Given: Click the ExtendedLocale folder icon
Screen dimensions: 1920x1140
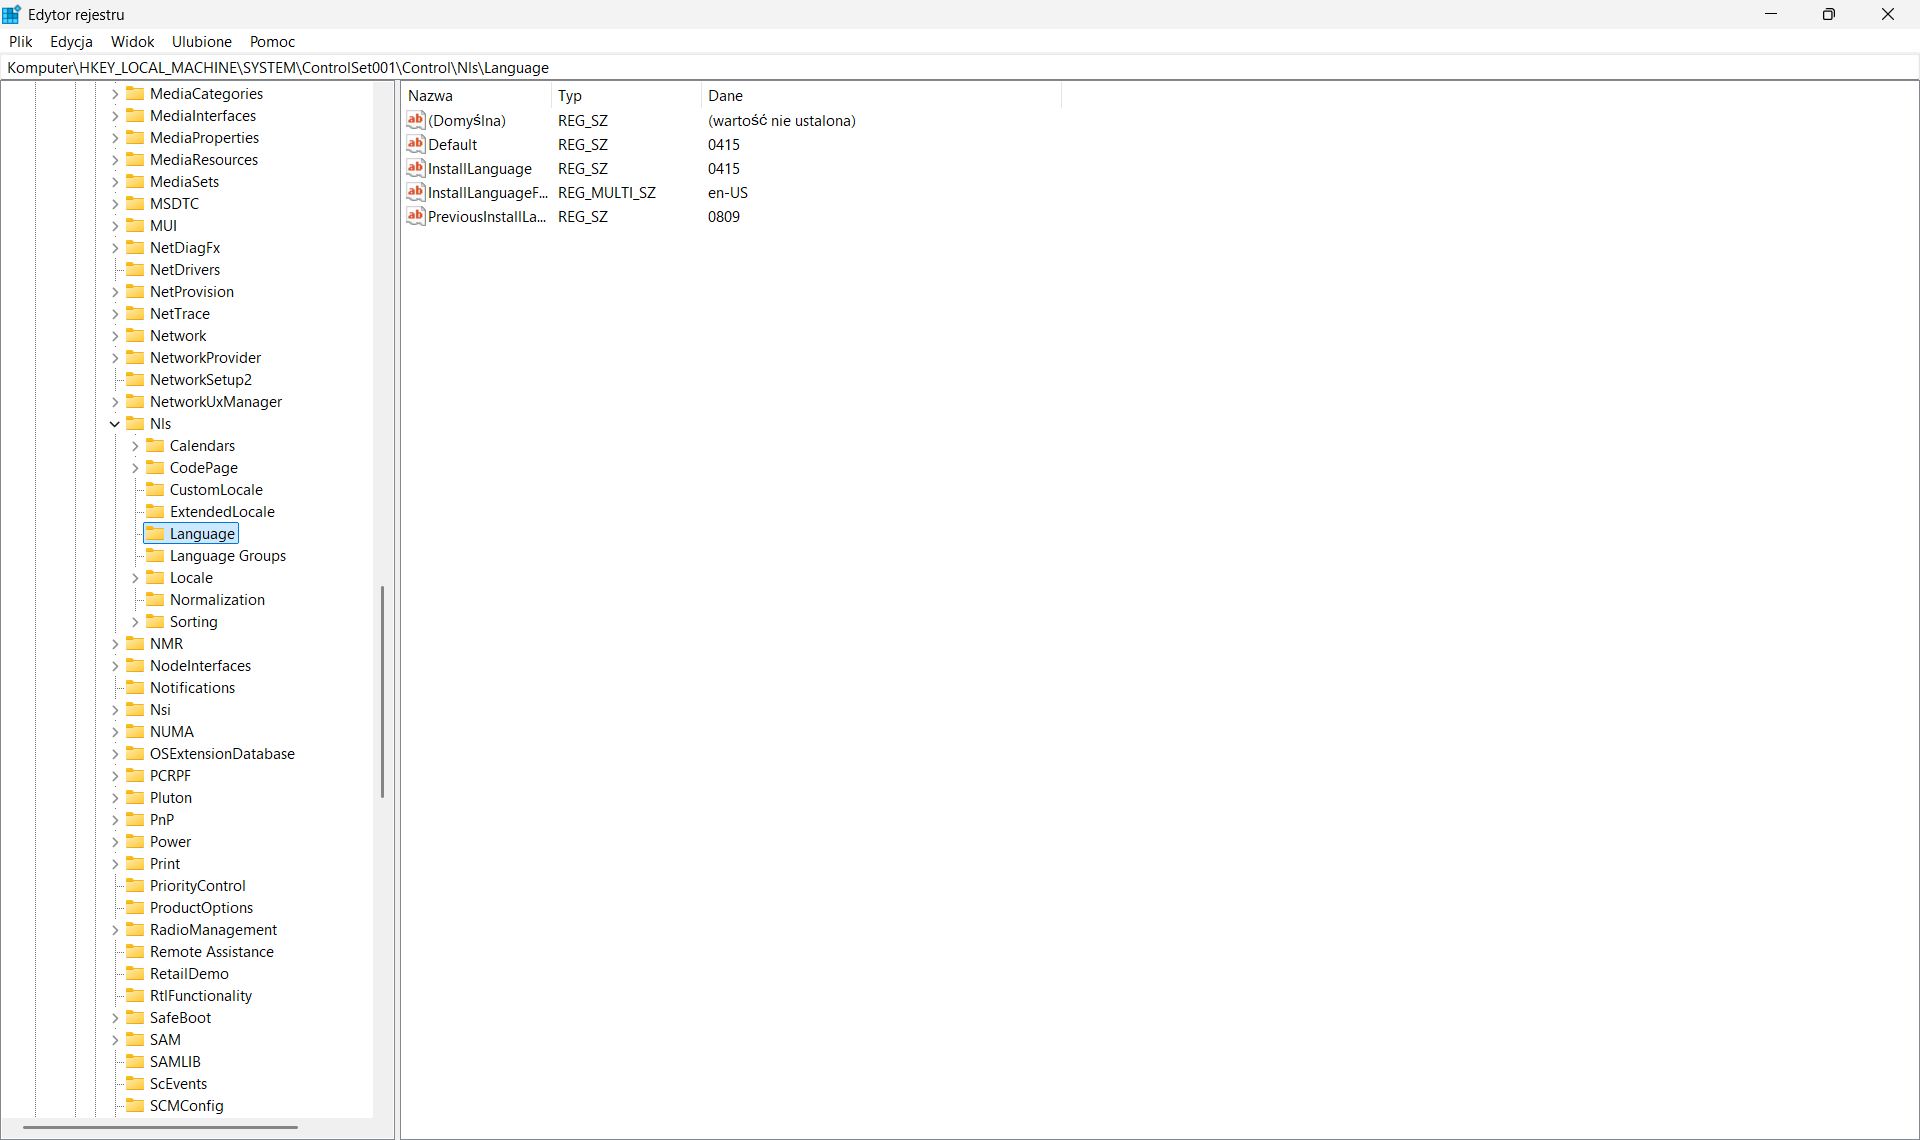Looking at the screenshot, I should click(155, 511).
